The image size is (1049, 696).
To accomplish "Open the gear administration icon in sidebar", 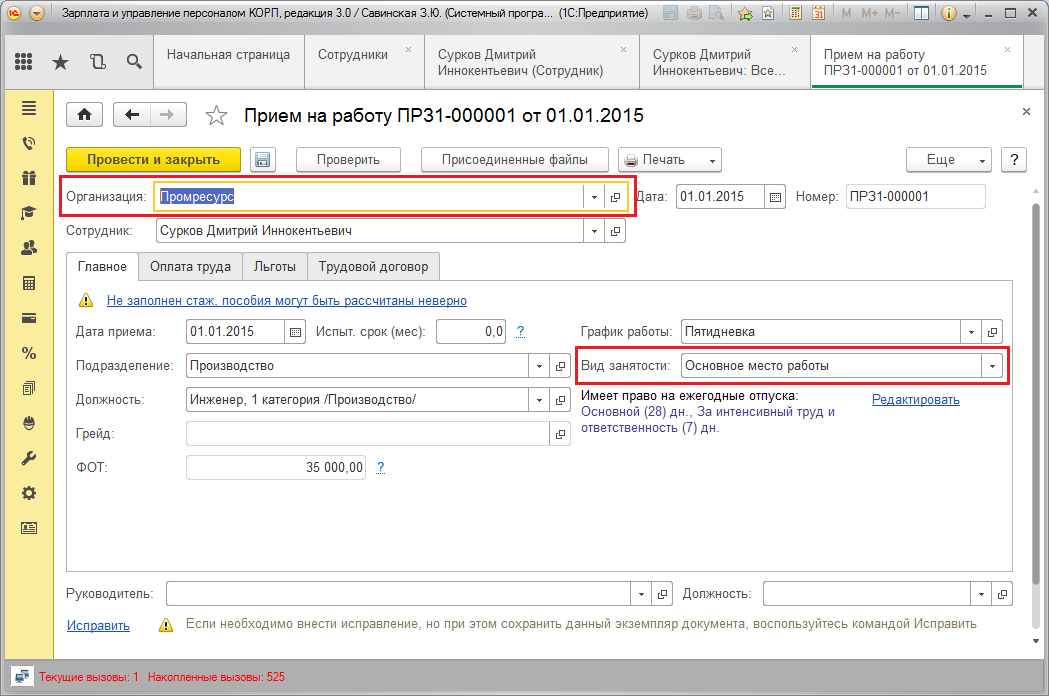I will [x=29, y=493].
